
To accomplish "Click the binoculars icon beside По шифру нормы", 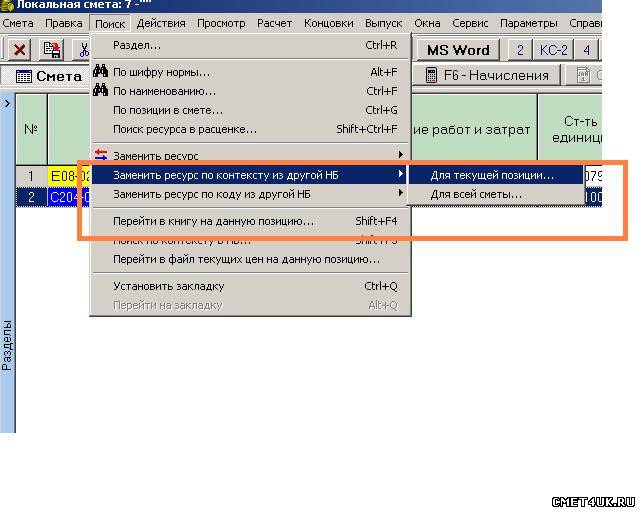I will tap(100, 71).
